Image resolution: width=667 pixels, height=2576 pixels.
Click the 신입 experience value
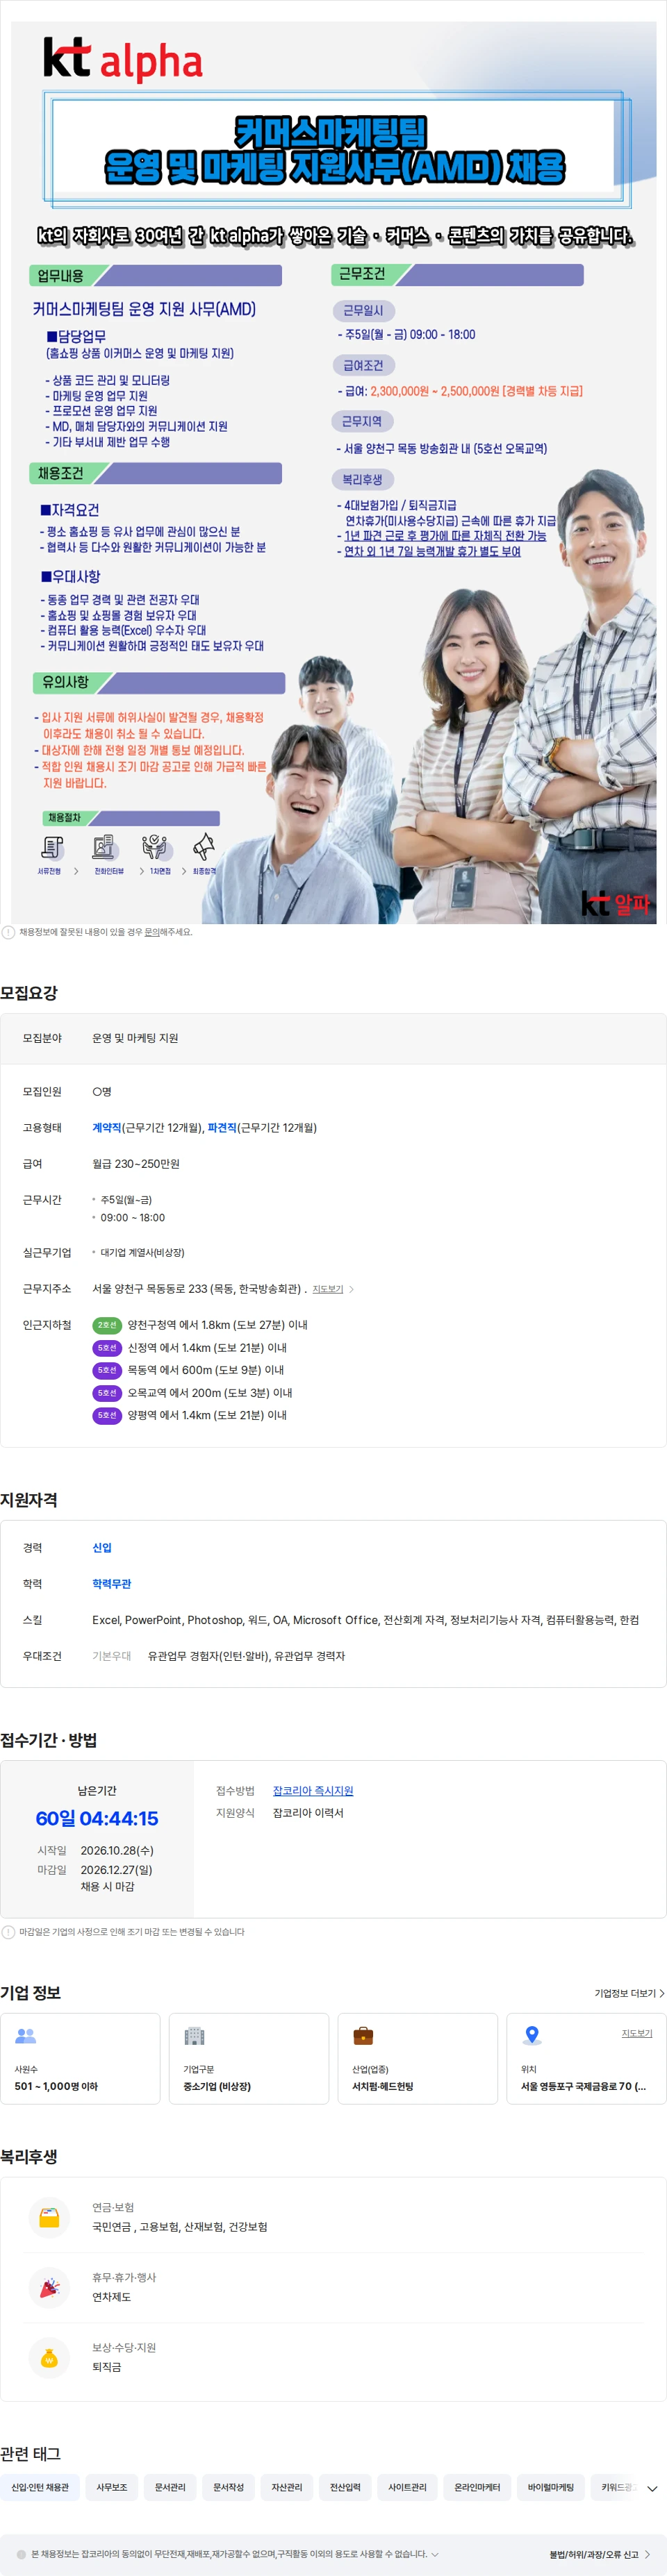pos(102,1548)
